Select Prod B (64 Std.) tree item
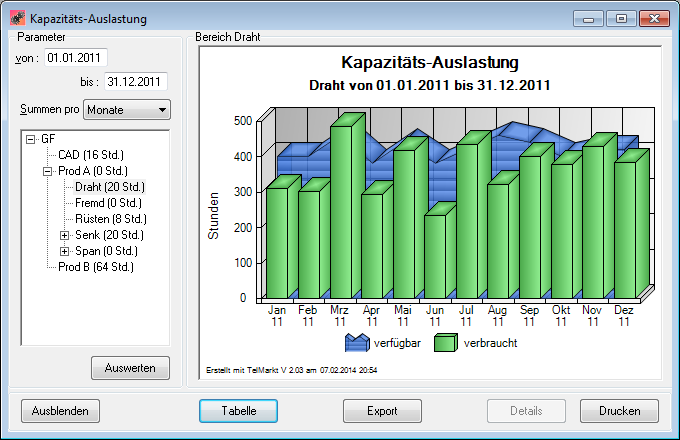 [96, 267]
